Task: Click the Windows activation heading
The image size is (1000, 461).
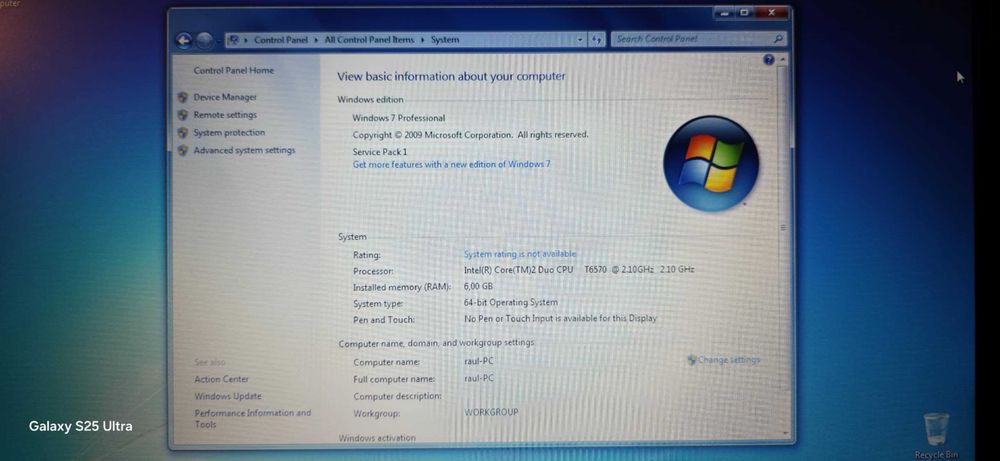Action: tap(377, 438)
